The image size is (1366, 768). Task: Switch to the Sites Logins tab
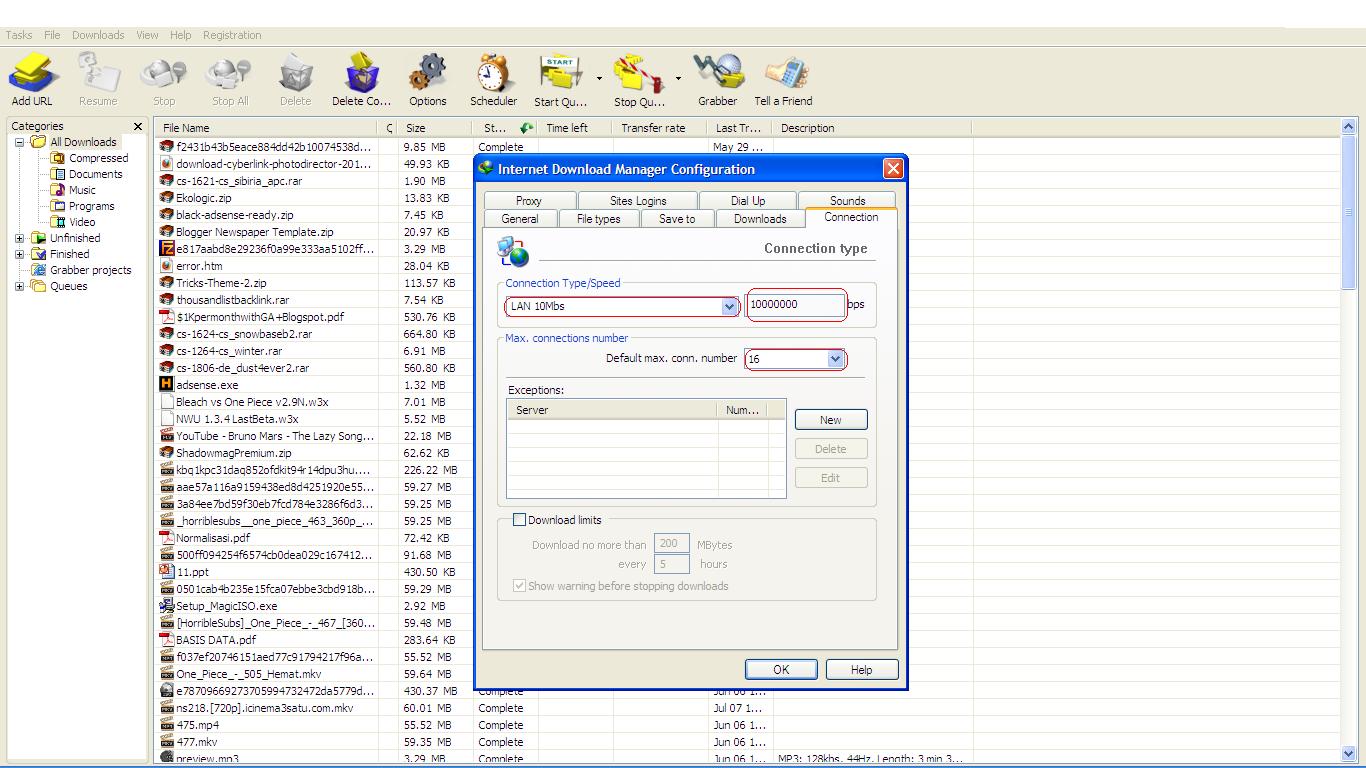(x=638, y=200)
